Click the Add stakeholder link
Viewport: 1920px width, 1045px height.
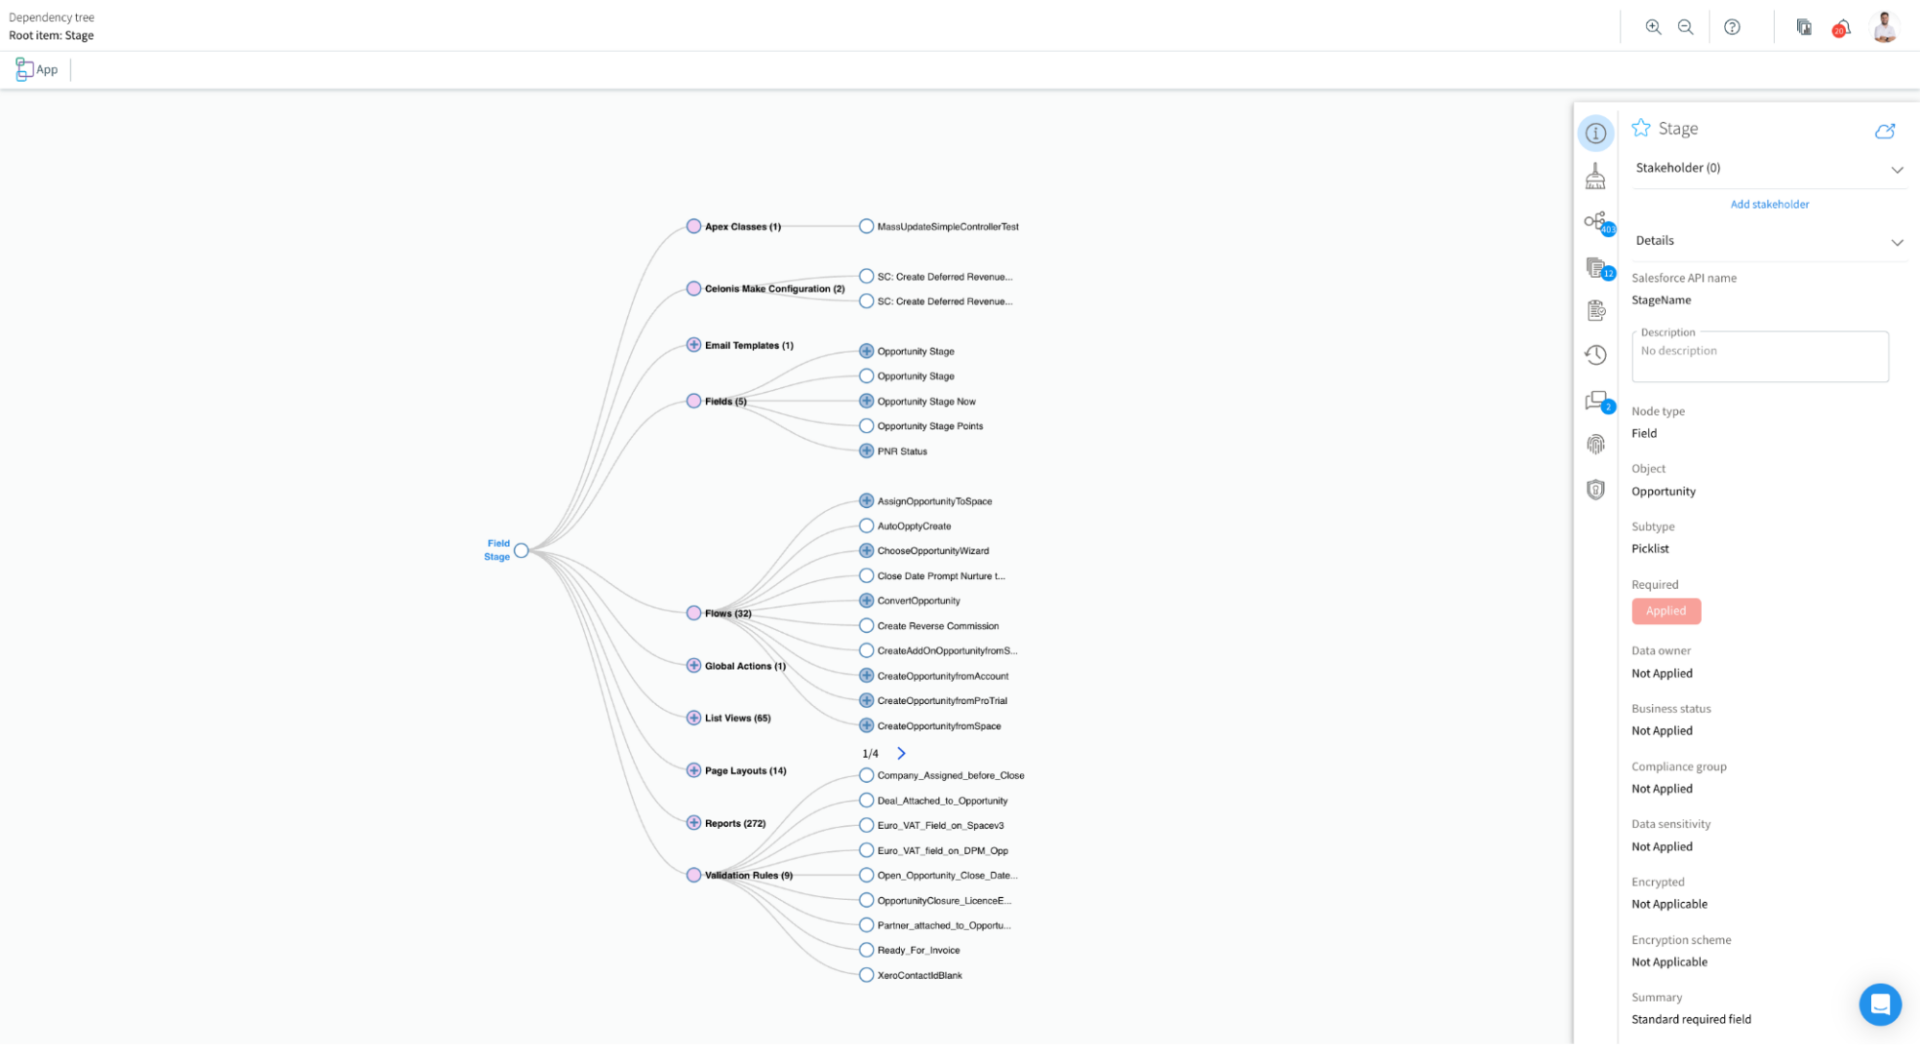(x=1769, y=203)
